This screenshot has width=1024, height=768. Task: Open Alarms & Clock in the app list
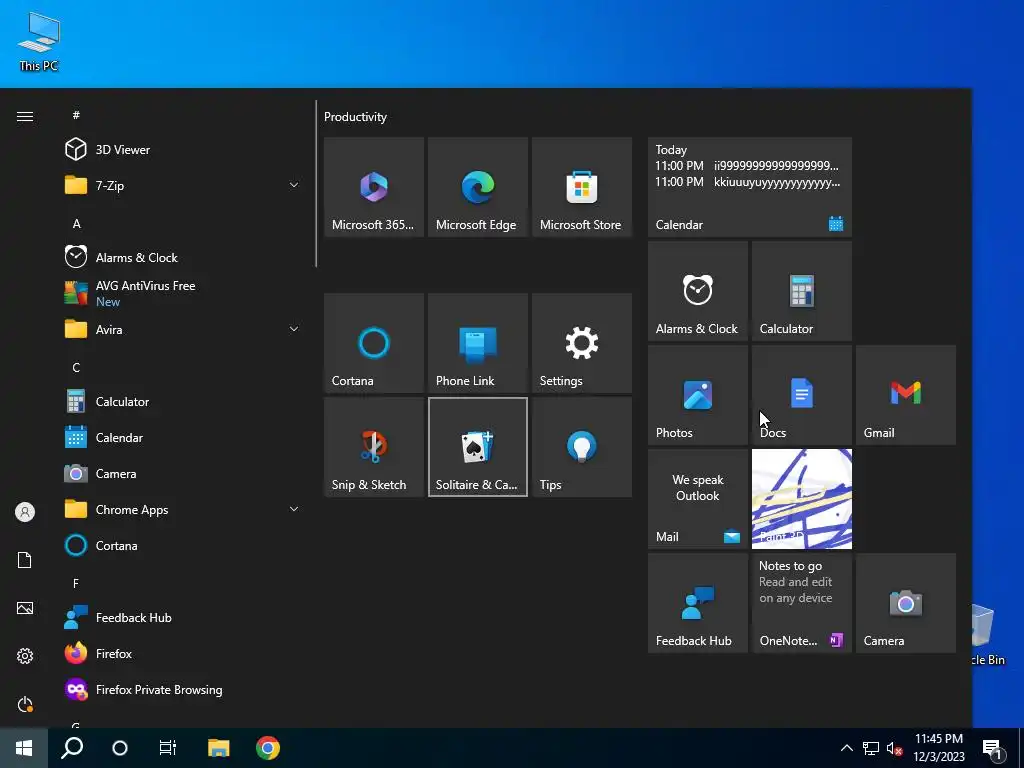click(182, 257)
